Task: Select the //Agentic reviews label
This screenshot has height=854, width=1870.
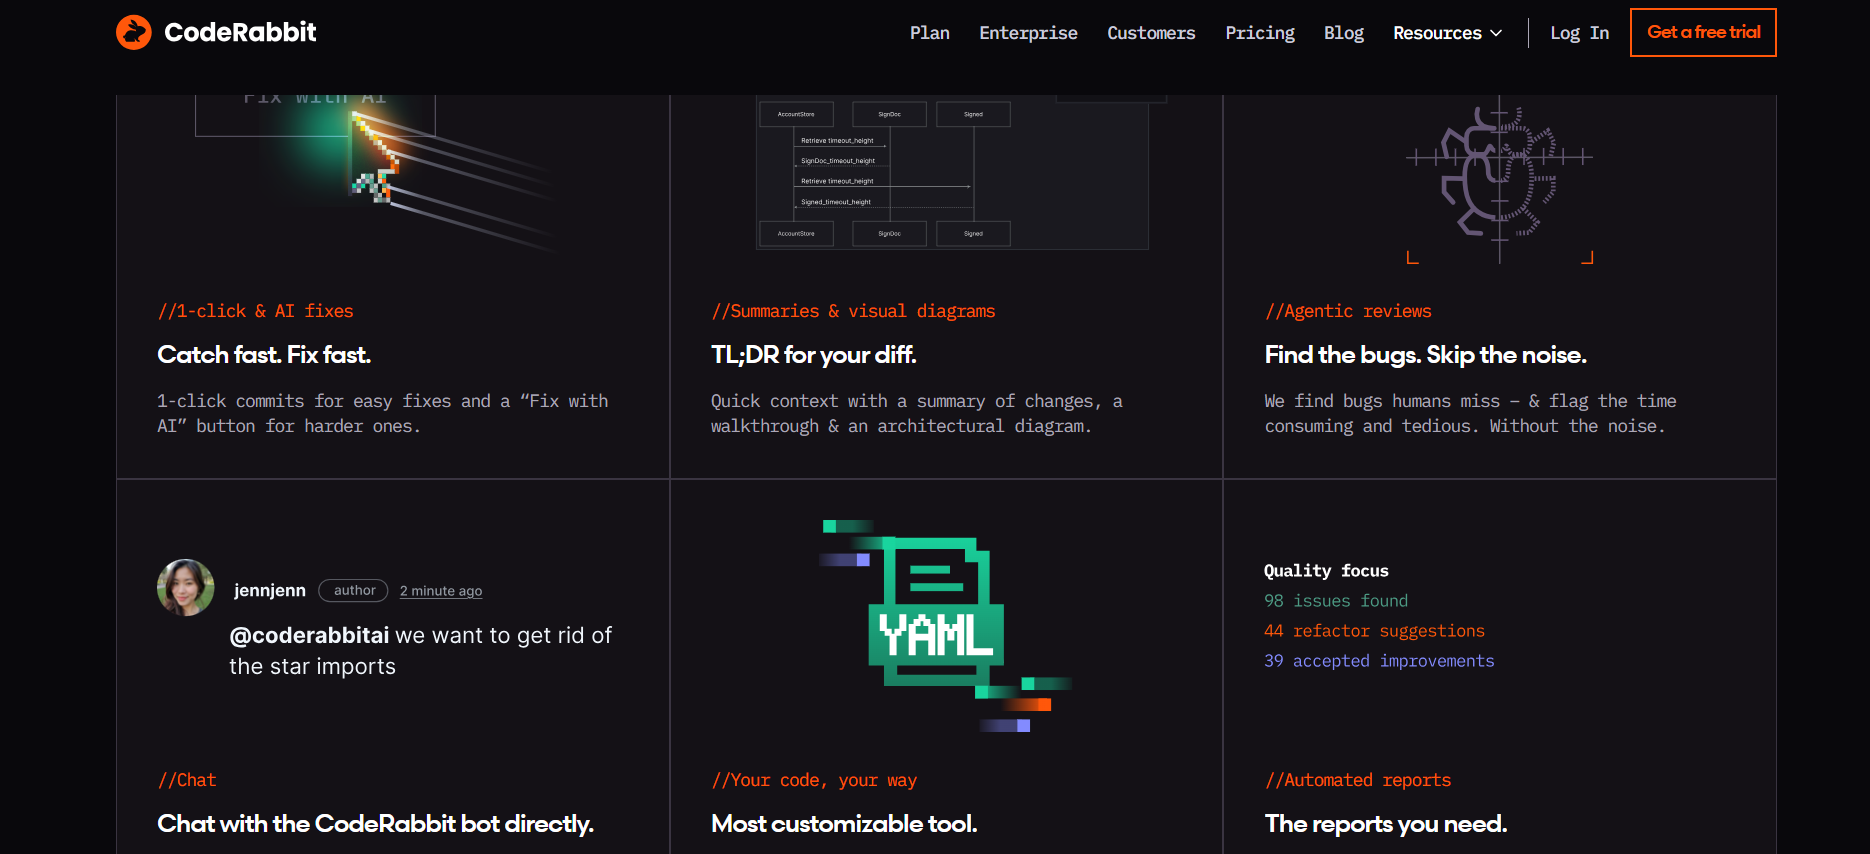Action: click(x=1348, y=311)
